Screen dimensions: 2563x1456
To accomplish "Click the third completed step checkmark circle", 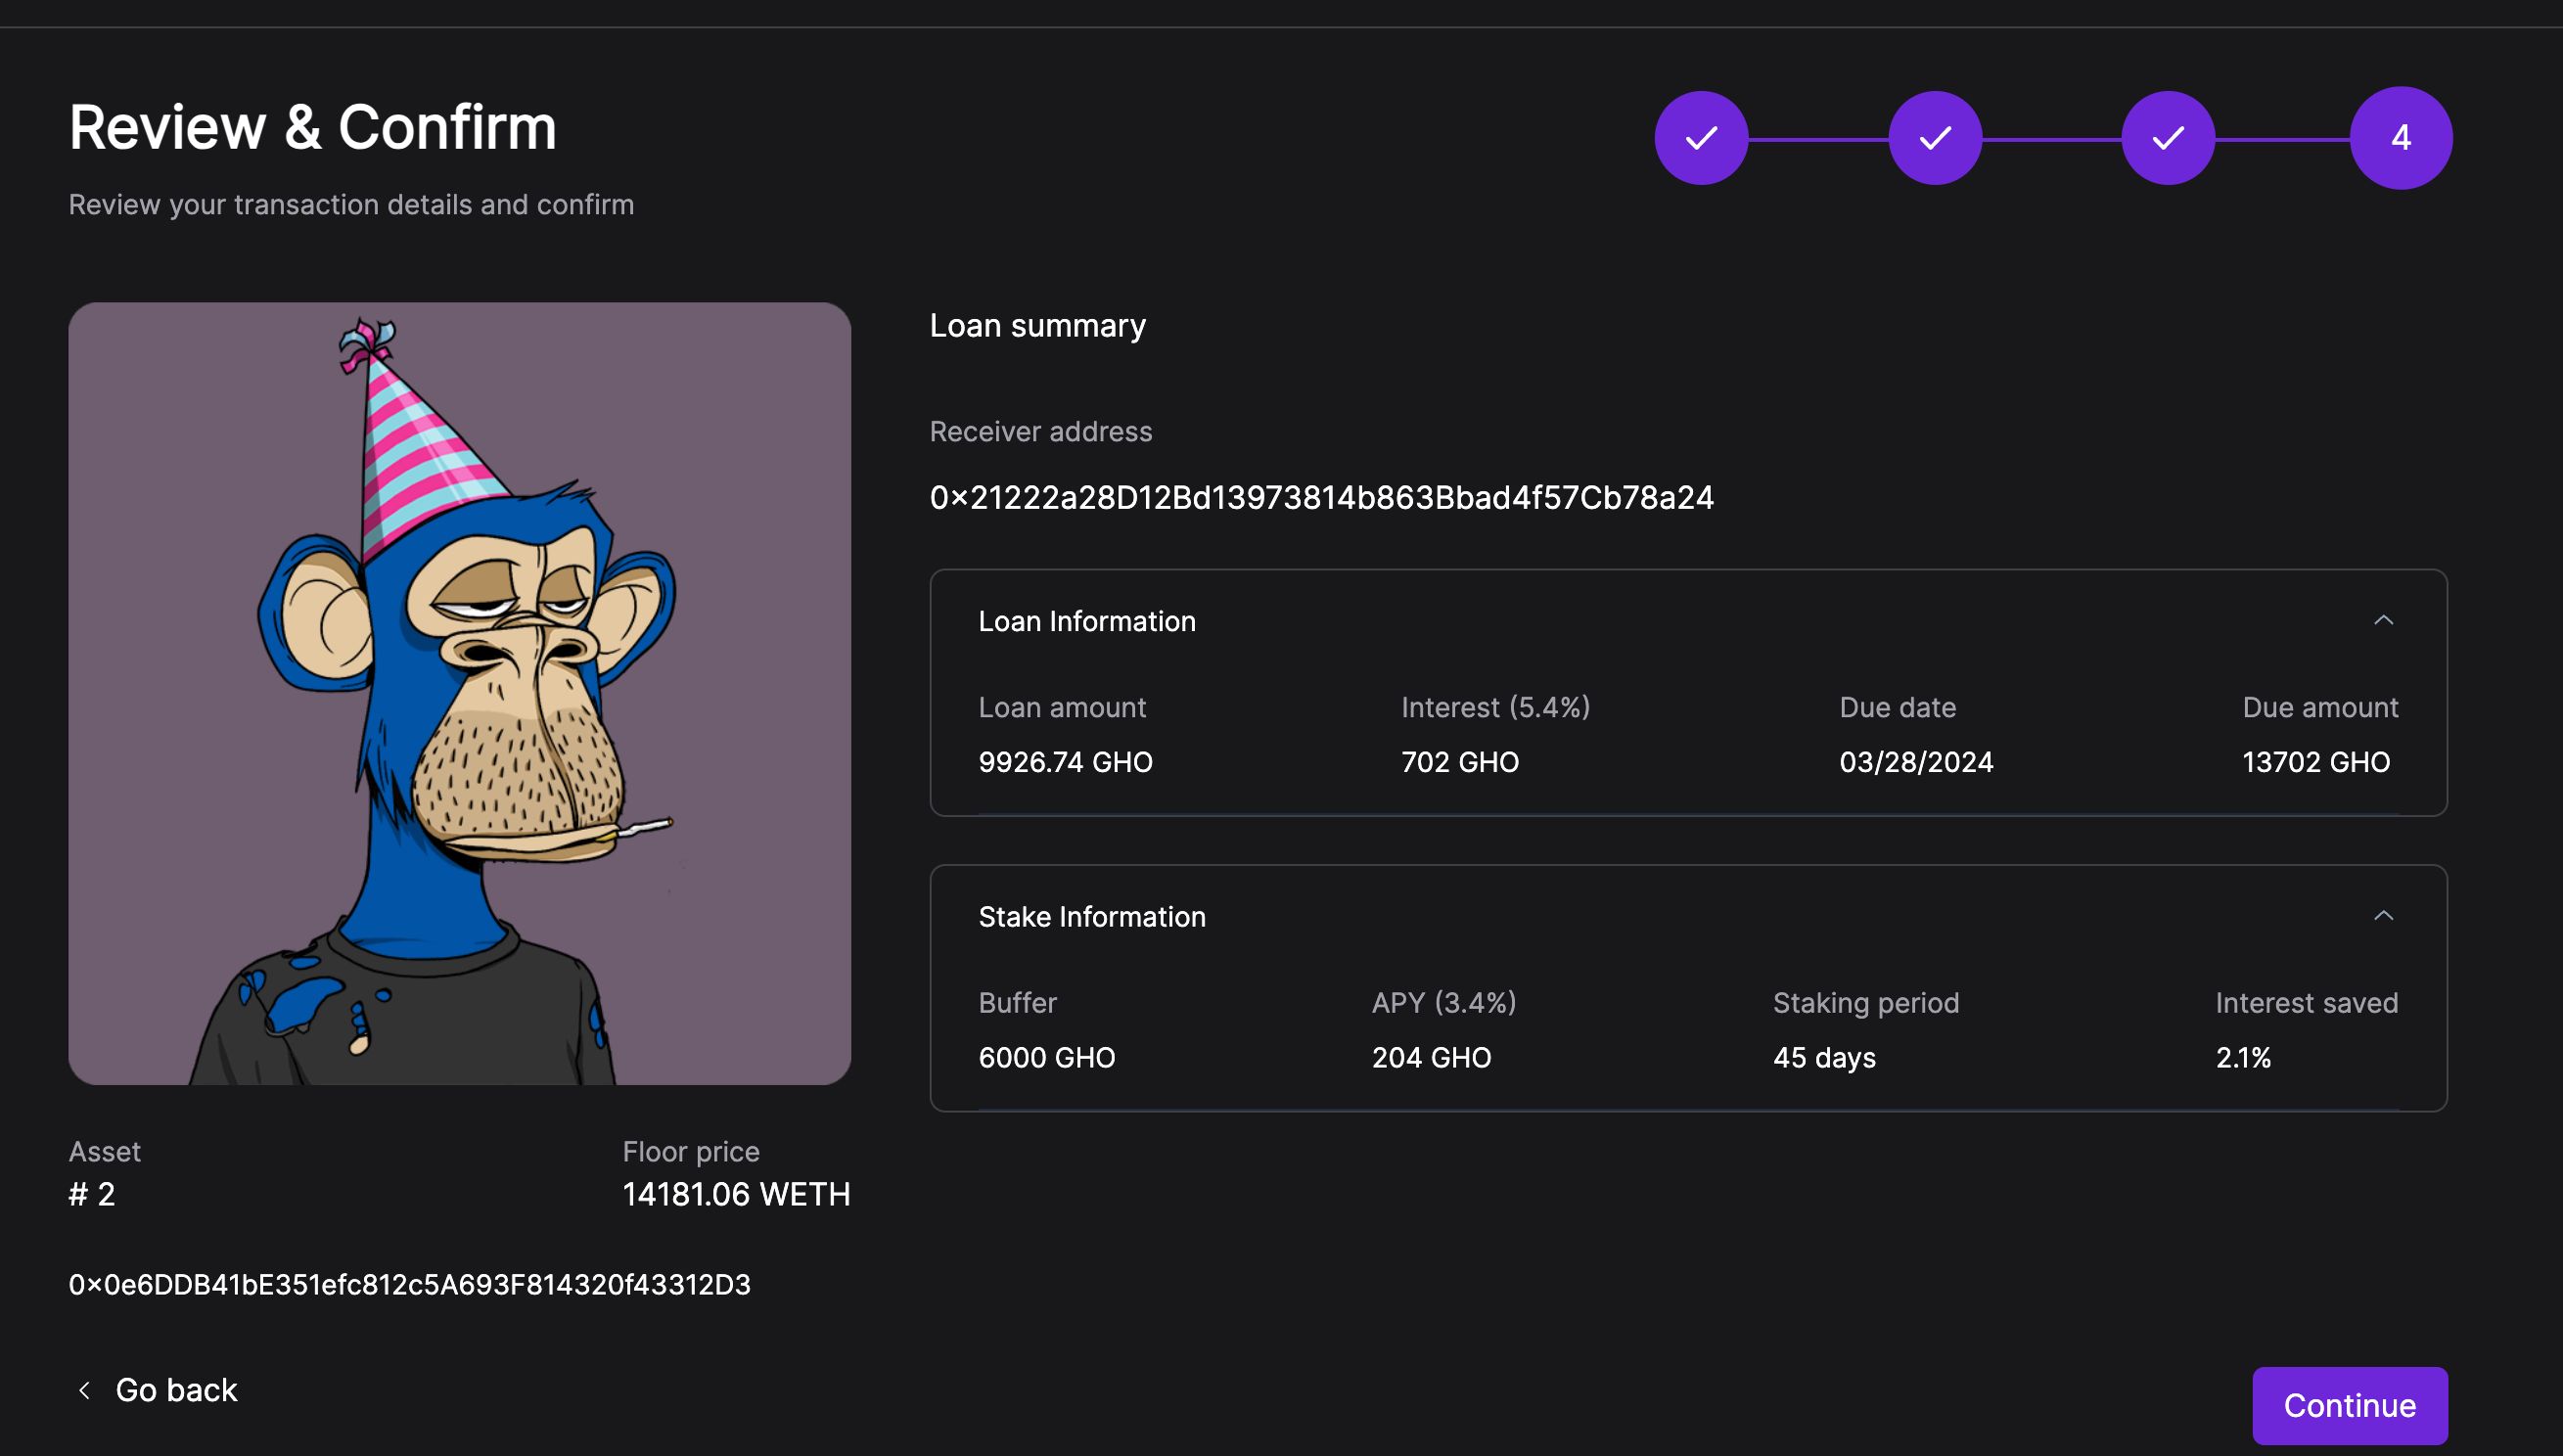I will (x=2168, y=138).
